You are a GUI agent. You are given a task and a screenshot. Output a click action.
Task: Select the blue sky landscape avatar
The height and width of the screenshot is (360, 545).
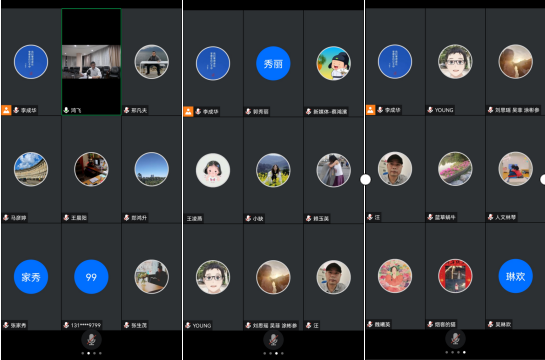click(152, 169)
